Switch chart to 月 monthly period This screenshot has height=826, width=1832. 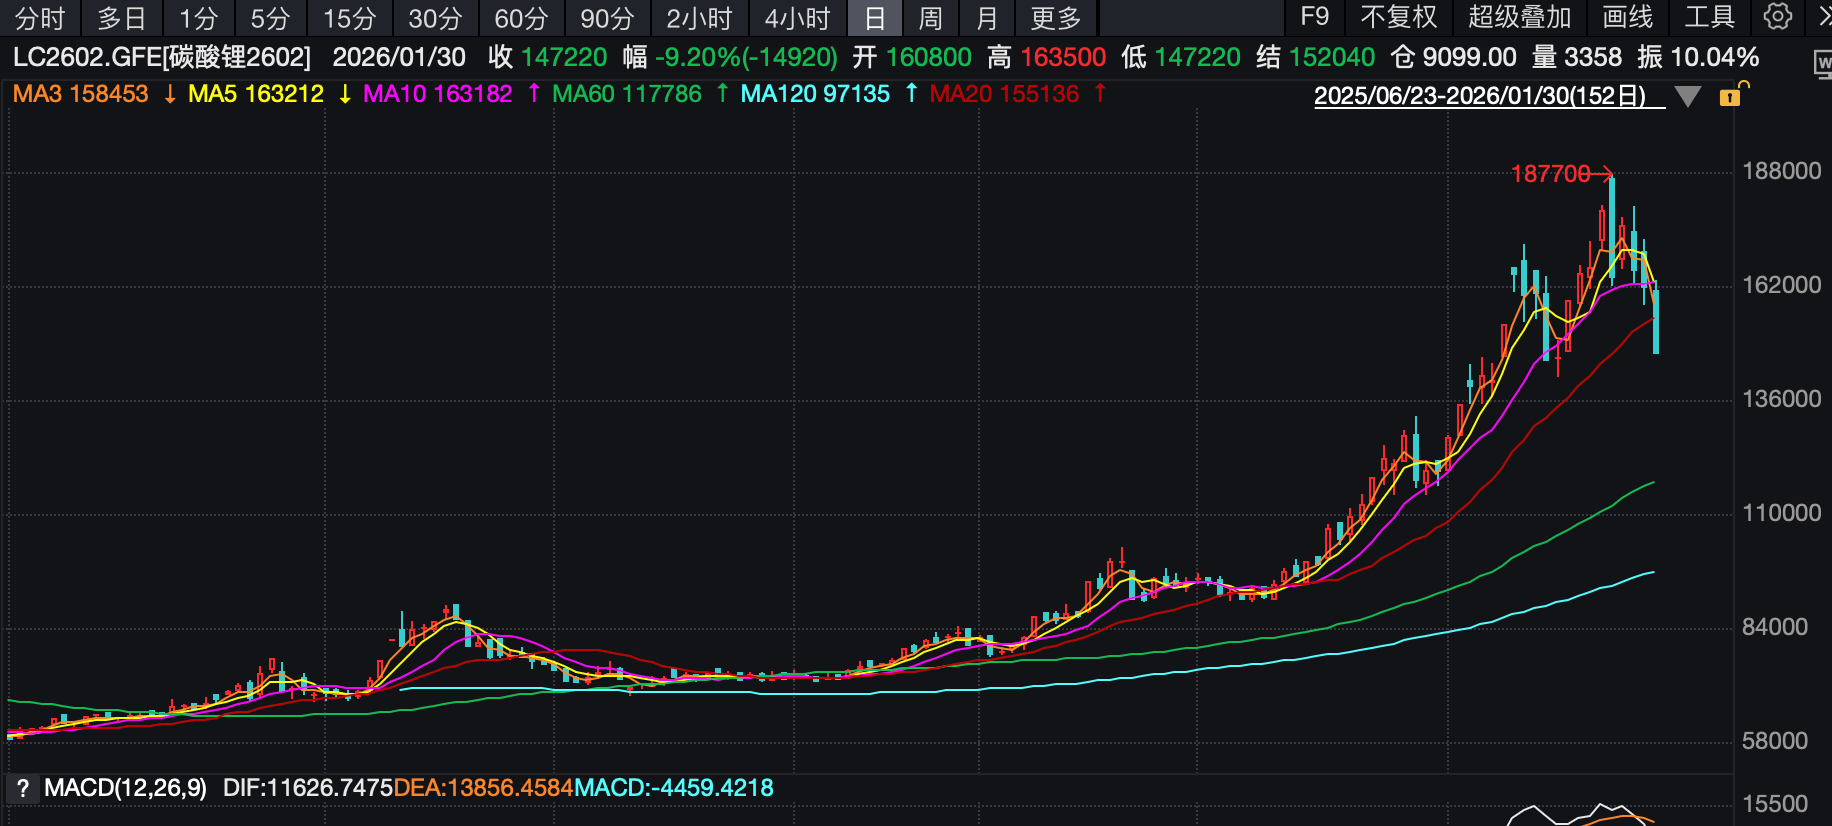(x=986, y=18)
